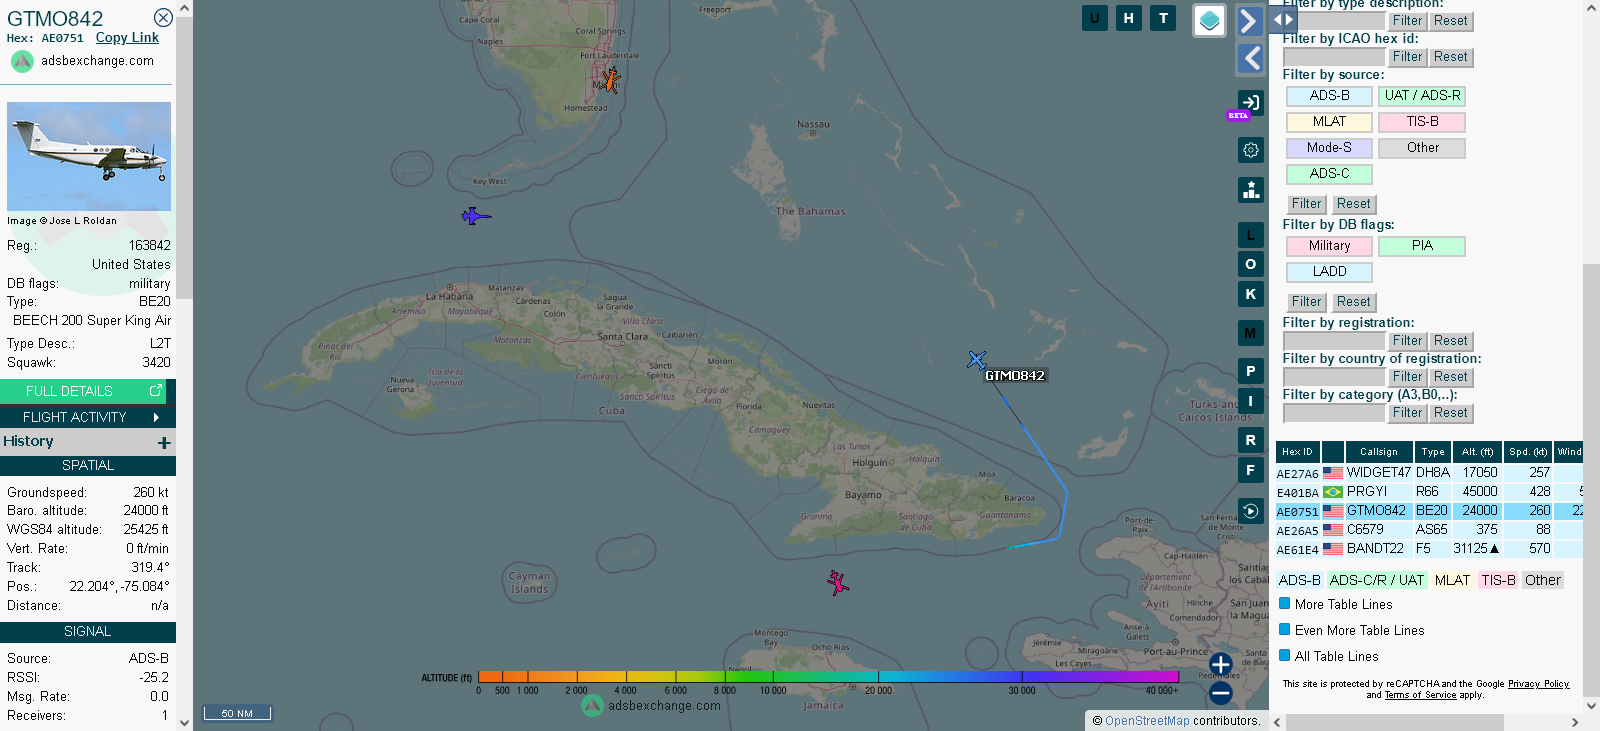Viewport: 1600px width, 731px height.
Task: Enable Even More Table Lines checkbox
Action: click(1285, 630)
